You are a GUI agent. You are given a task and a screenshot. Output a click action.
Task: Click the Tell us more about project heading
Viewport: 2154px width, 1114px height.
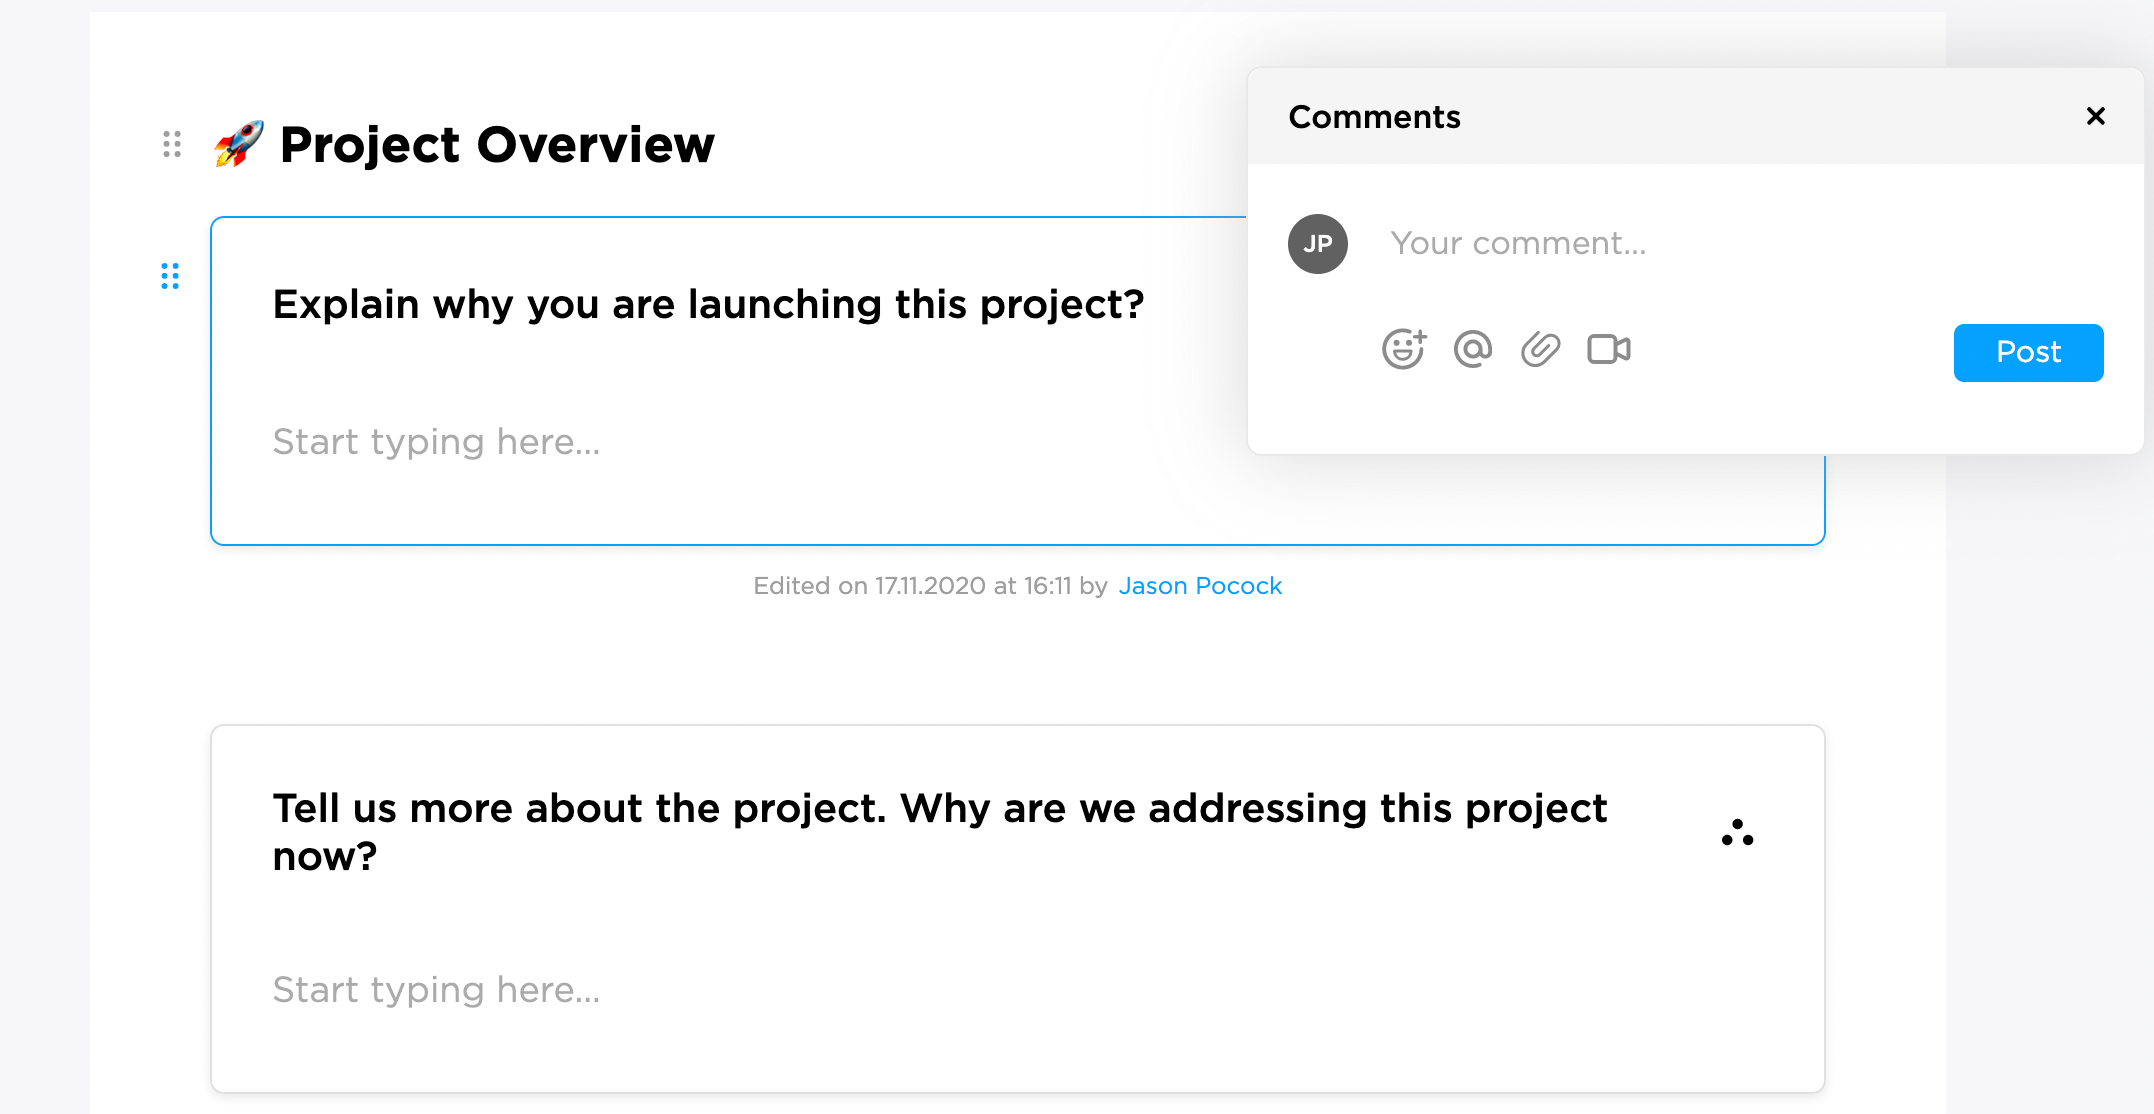[x=938, y=809]
